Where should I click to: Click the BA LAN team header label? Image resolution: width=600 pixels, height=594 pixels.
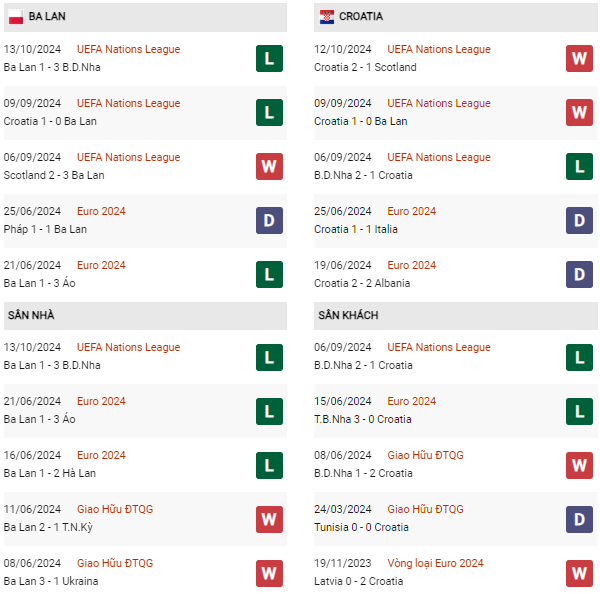click(x=47, y=16)
